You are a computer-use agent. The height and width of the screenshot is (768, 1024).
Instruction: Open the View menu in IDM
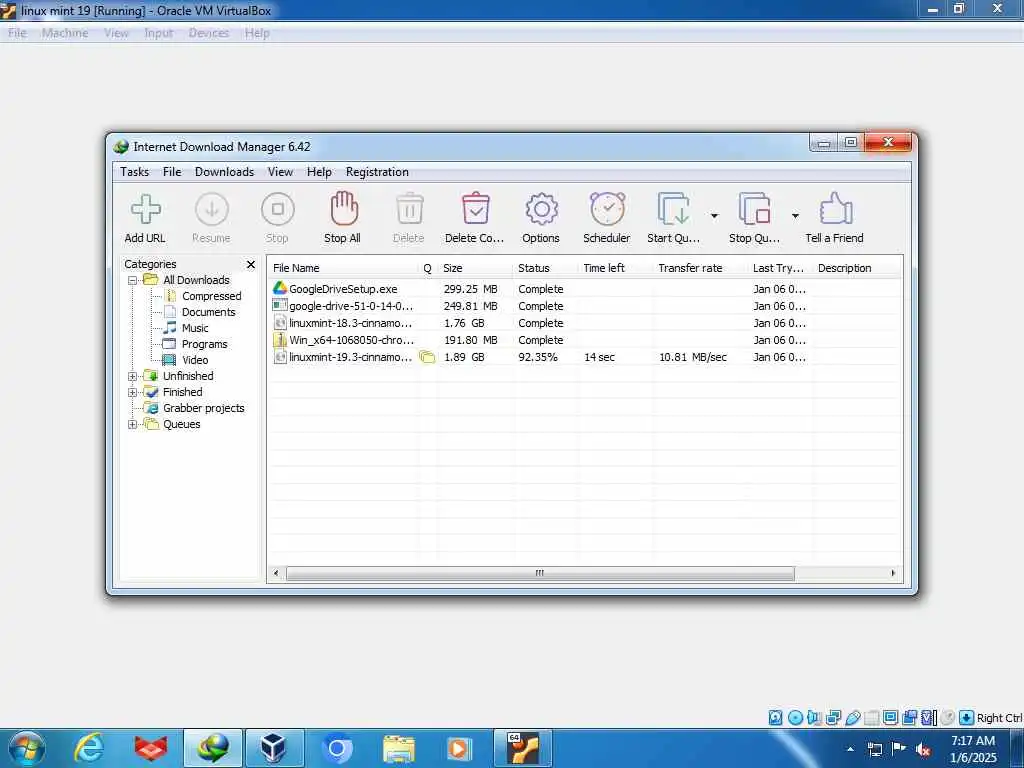280,172
